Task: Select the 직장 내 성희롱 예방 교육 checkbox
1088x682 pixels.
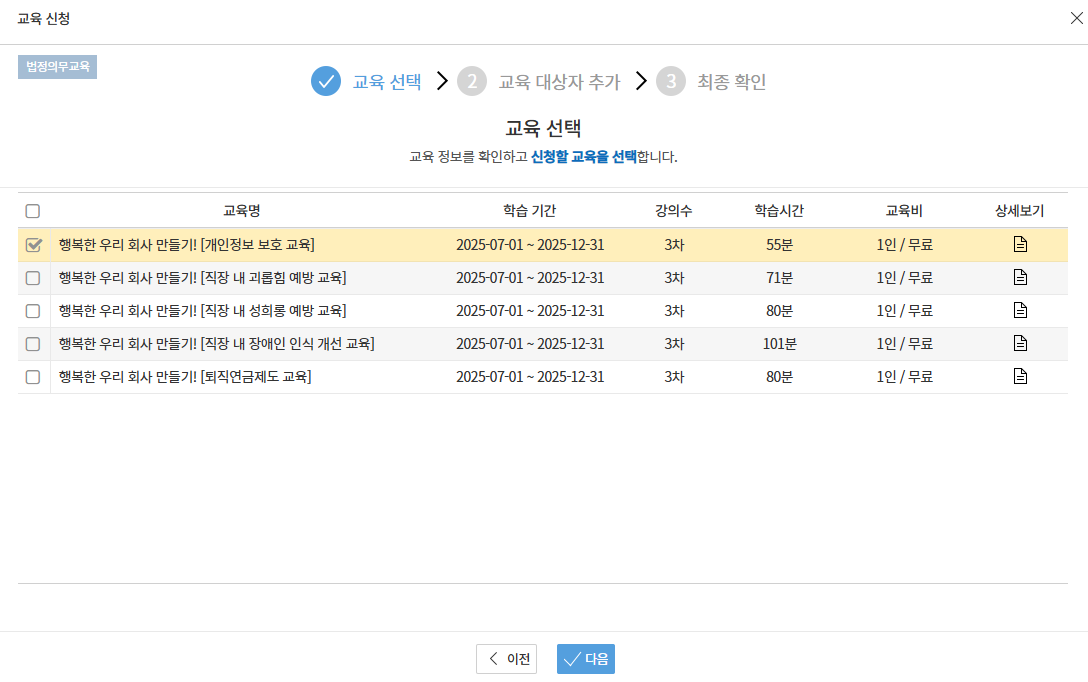Action: click(x=33, y=311)
